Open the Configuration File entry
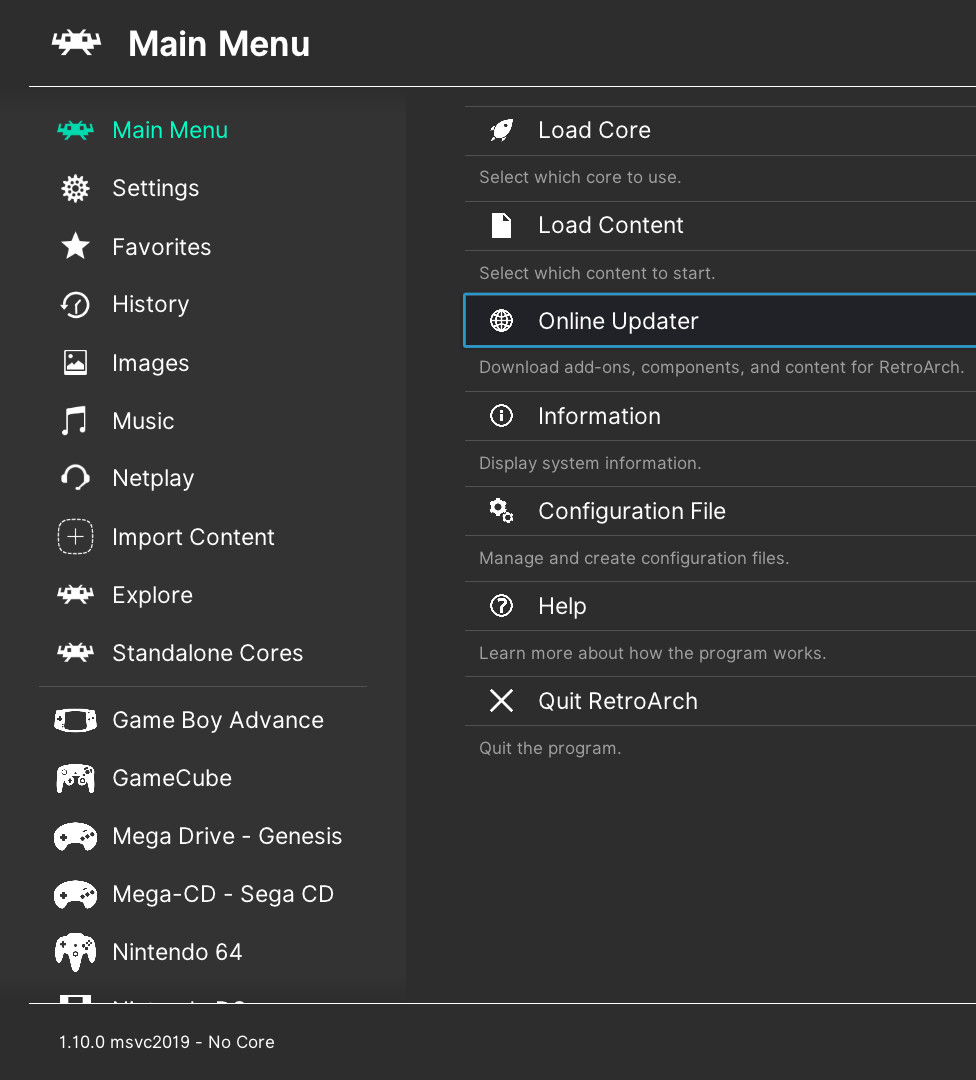Image resolution: width=976 pixels, height=1080 pixels. click(x=720, y=511)
